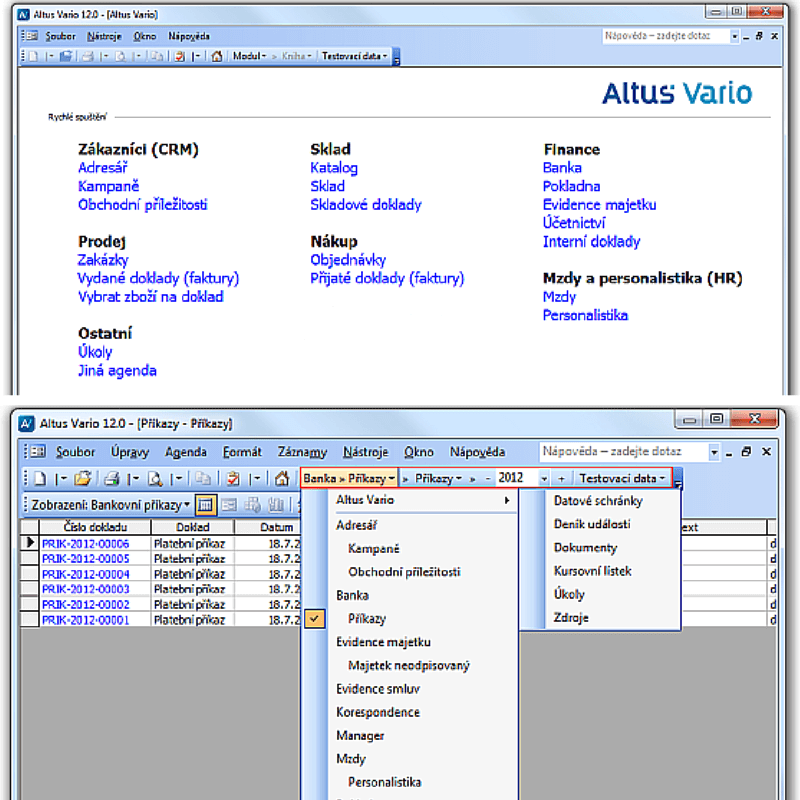Click the Open folder icon in the Příkazy window toolbar
This screenshot has height=800, width=800.
point(83,479)
